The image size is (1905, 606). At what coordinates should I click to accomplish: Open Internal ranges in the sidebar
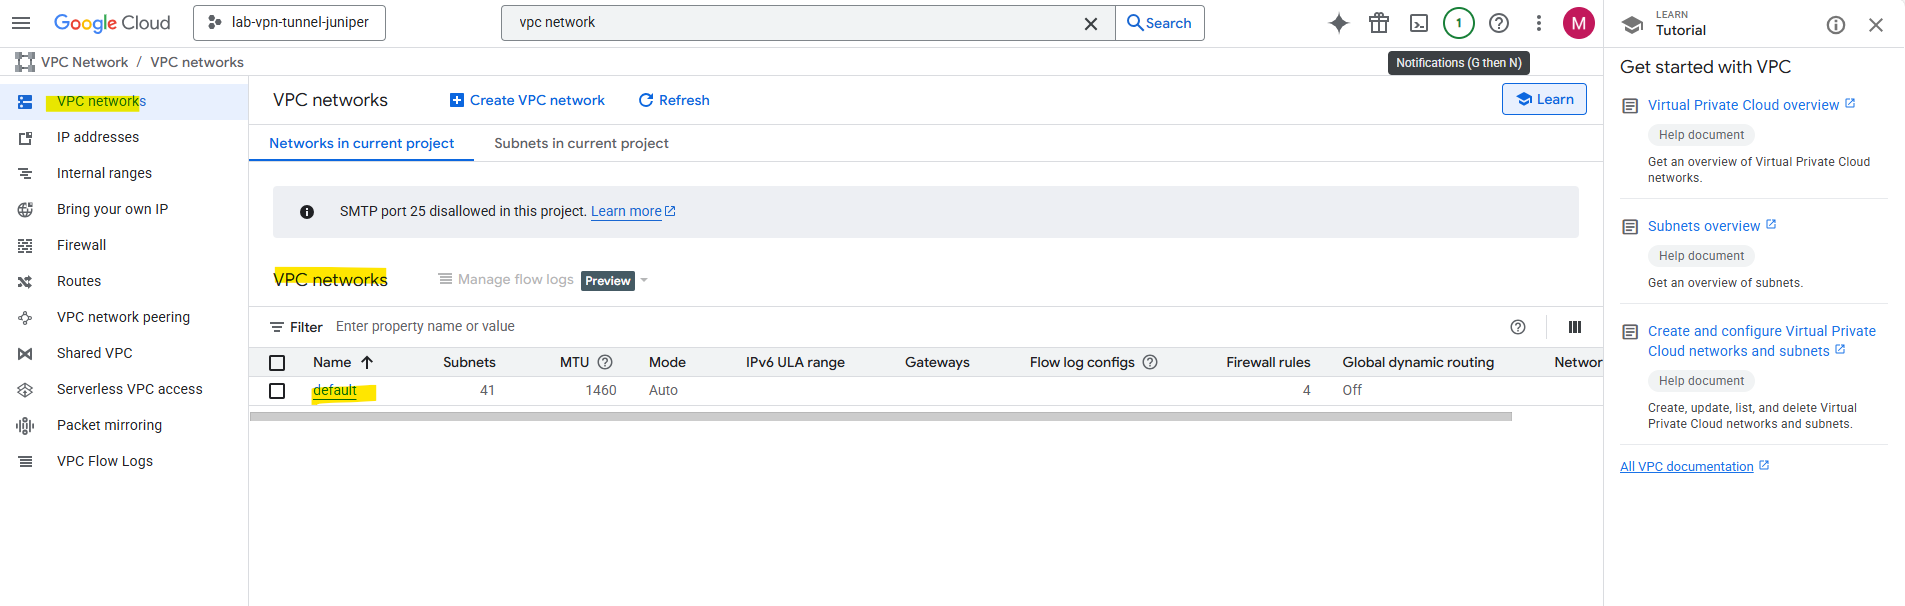click(x=124, y=173)
